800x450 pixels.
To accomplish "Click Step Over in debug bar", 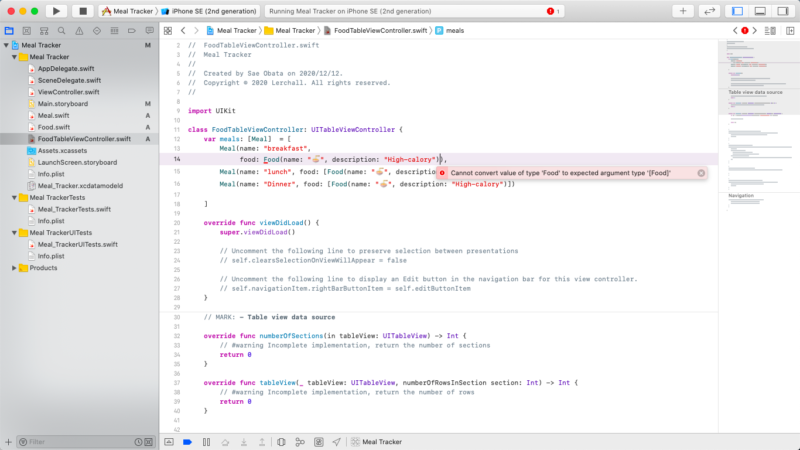I will tap(225, 442).
